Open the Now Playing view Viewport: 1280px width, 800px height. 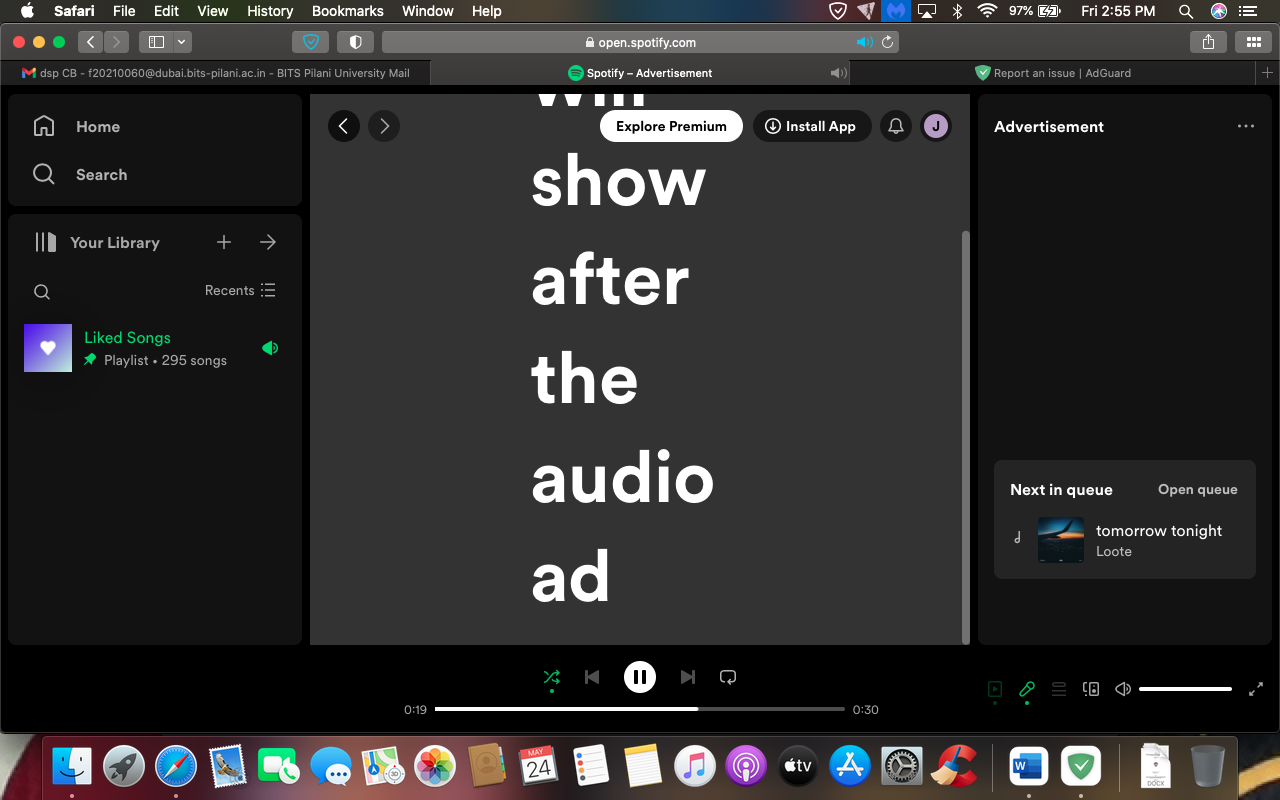coord(994,689)
